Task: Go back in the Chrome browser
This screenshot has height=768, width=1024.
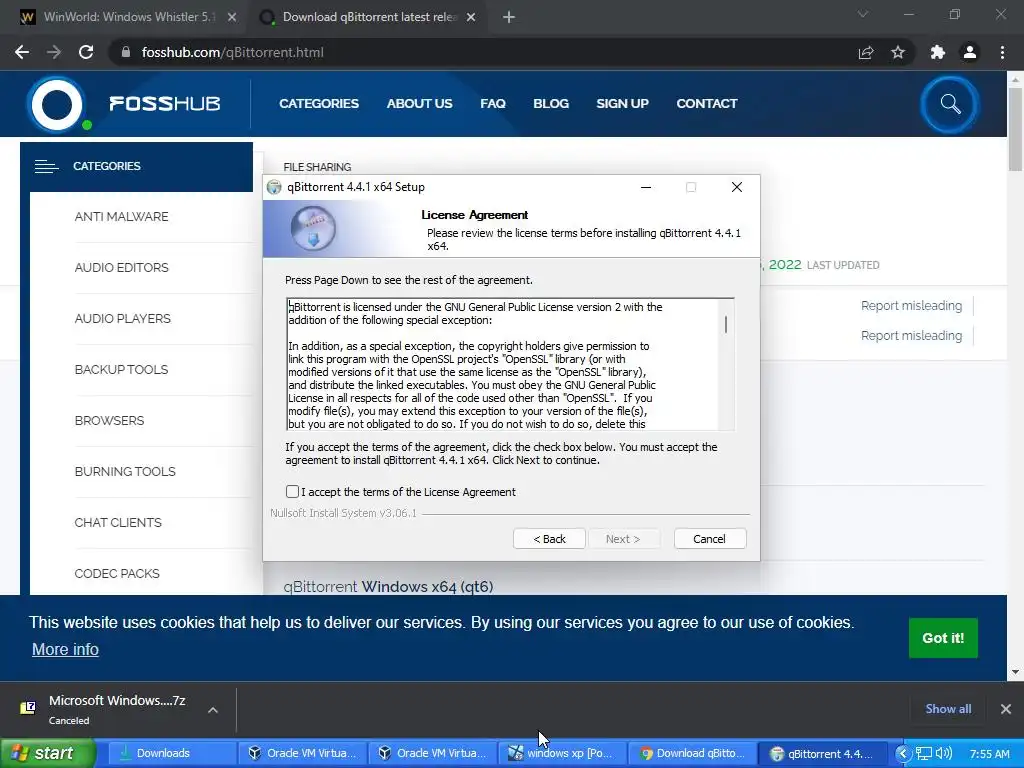Action: 22,52
